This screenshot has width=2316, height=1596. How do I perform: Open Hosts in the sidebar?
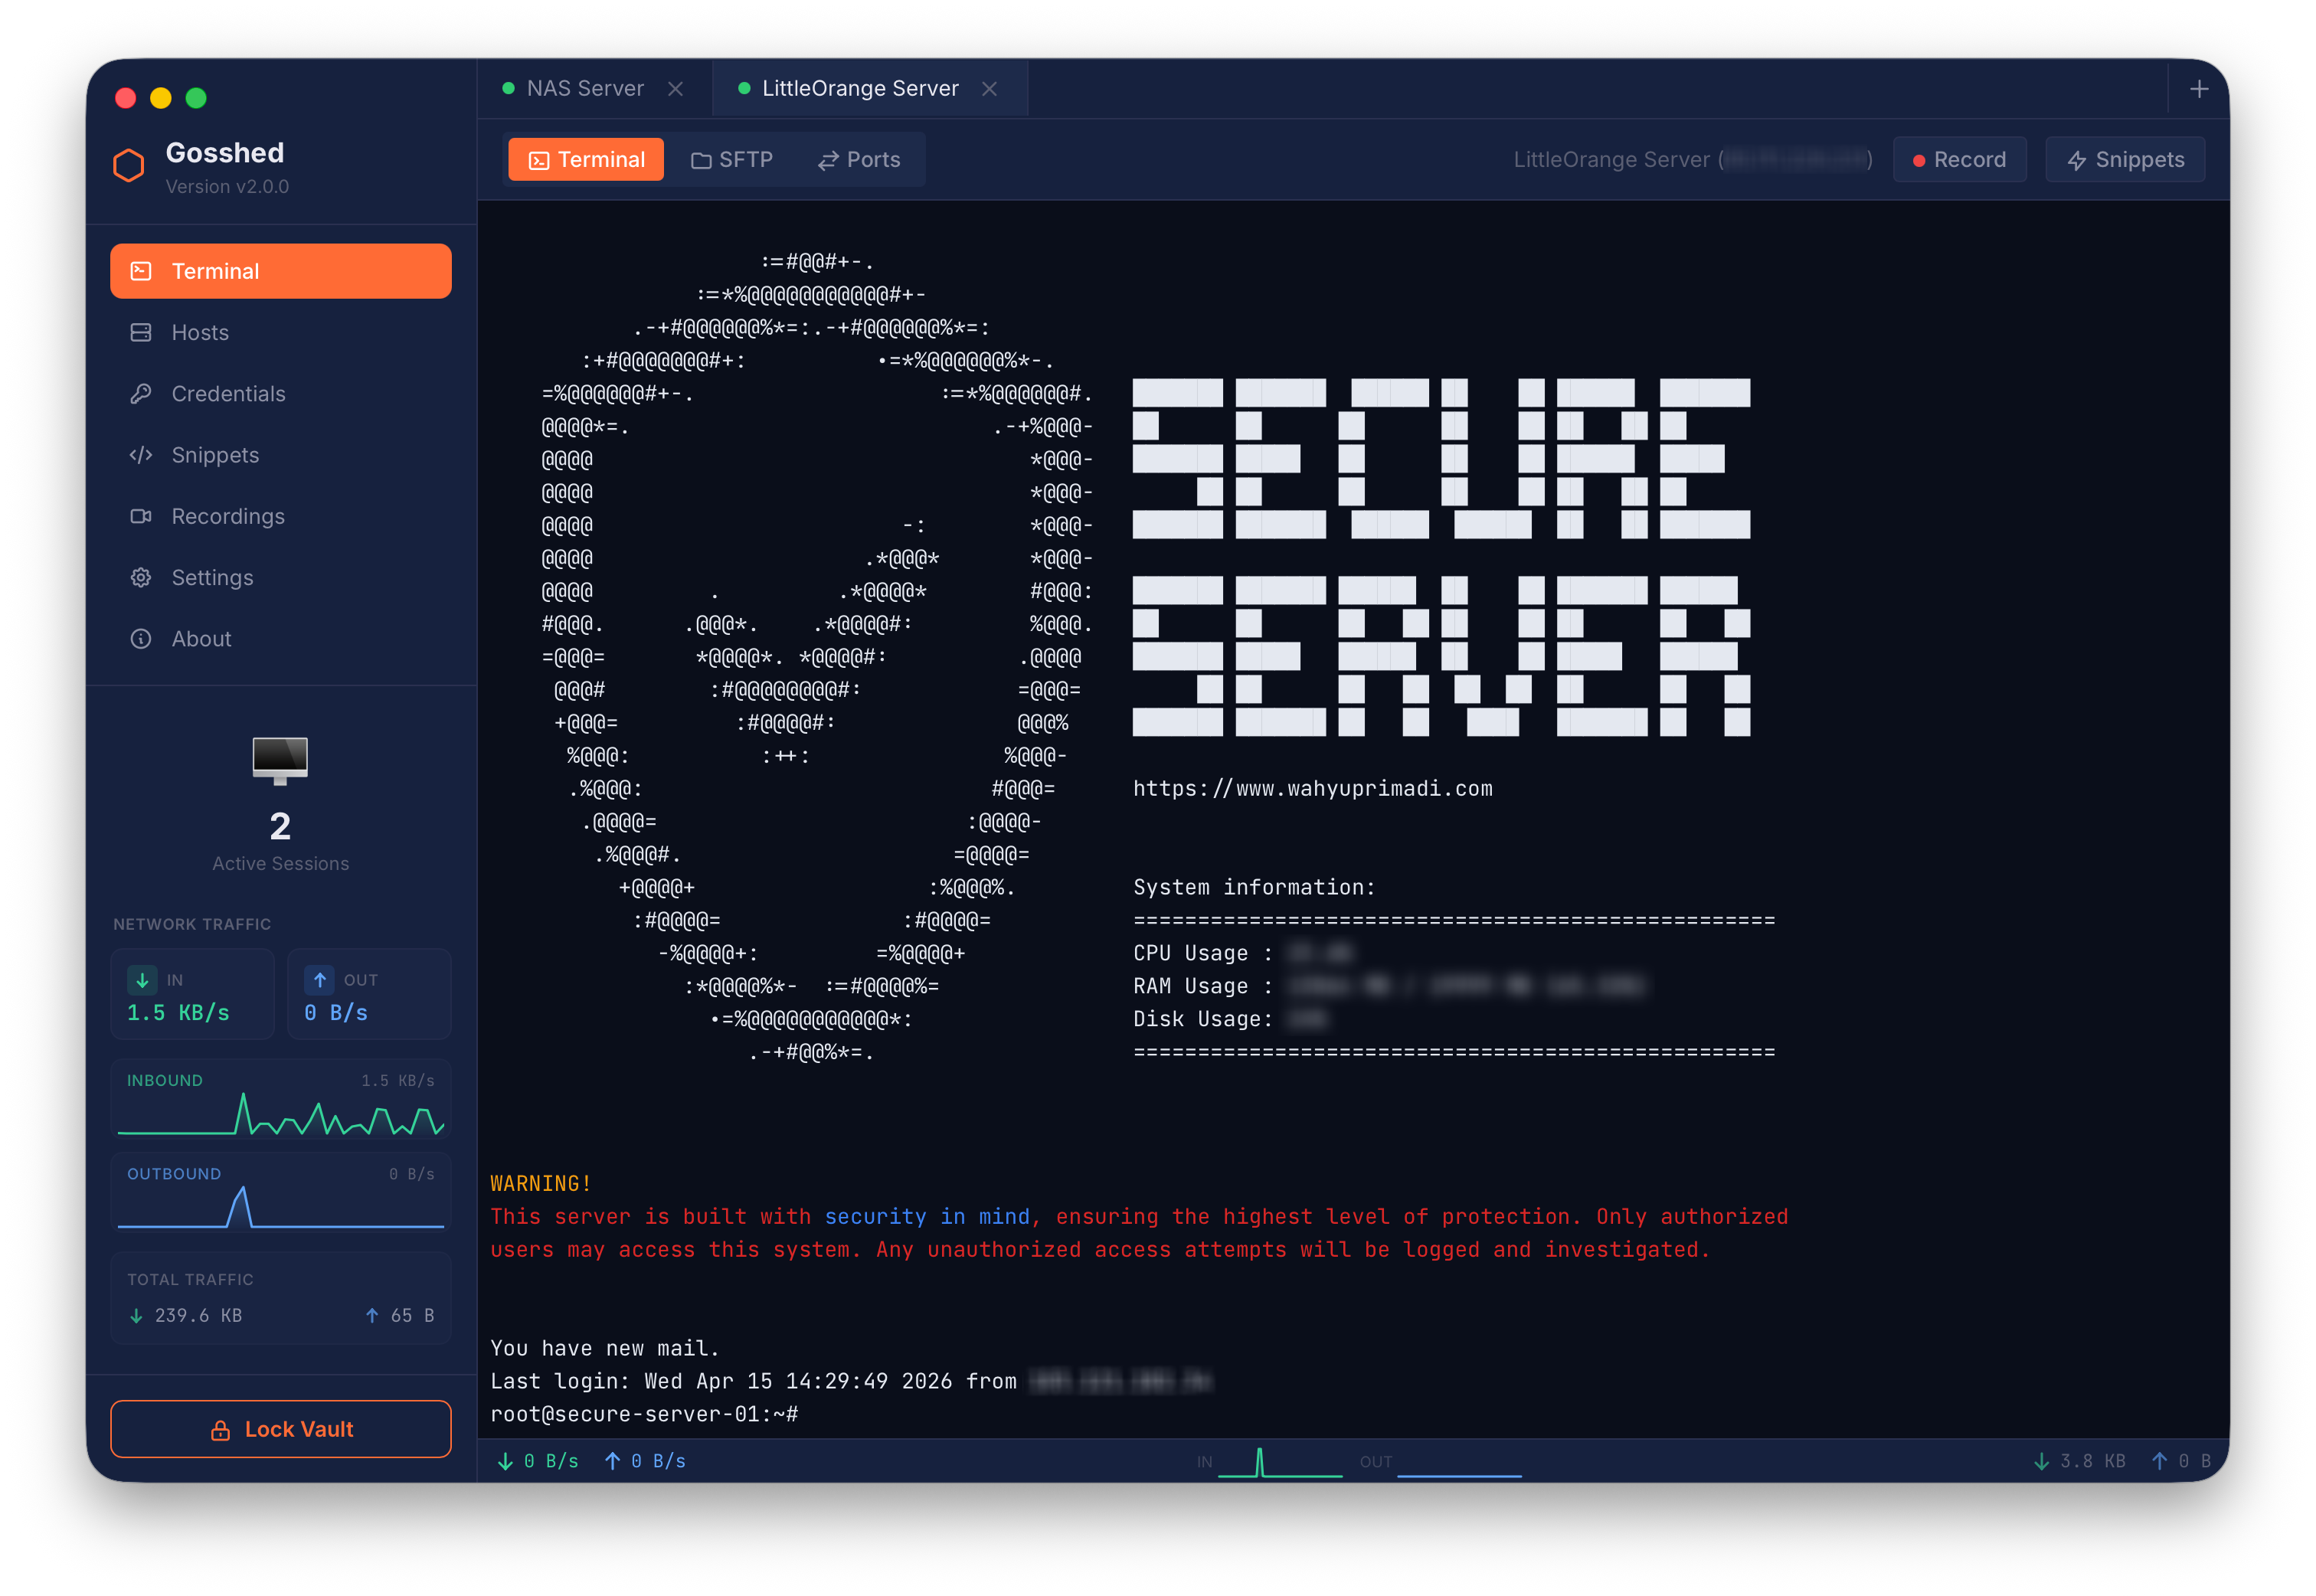pyautogui.click(x=280, y=332)
